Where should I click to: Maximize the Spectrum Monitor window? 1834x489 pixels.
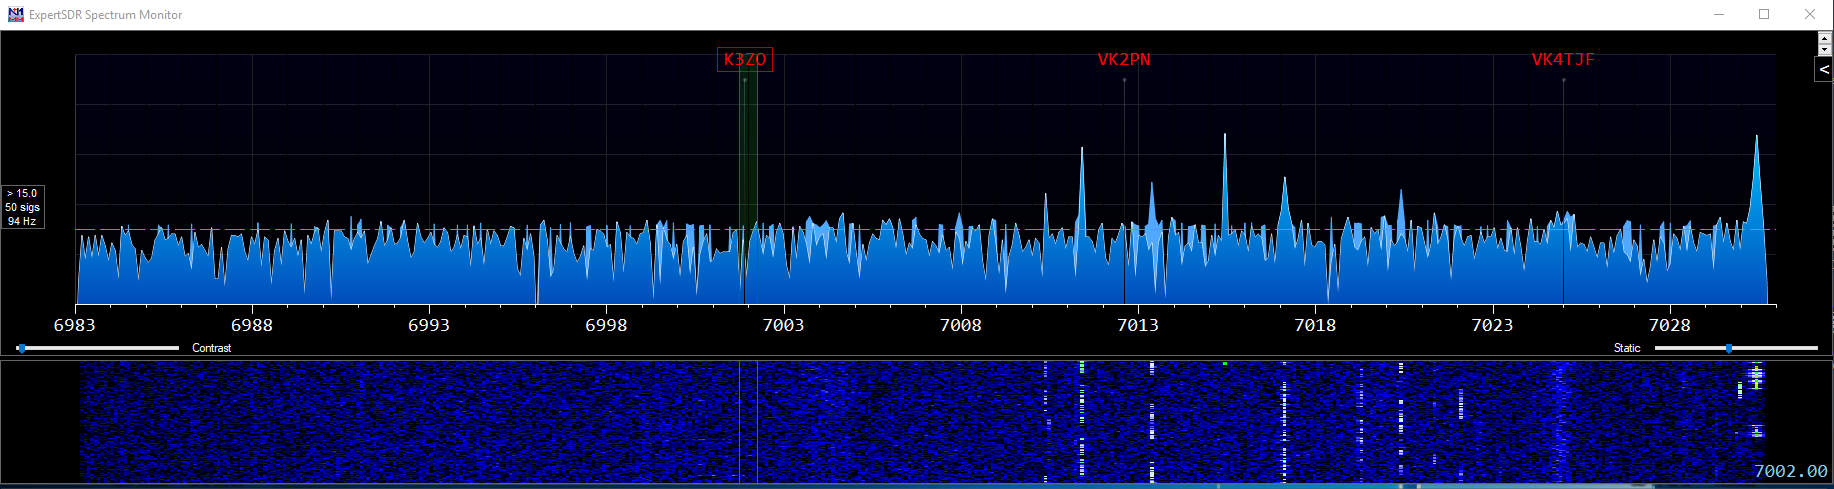[1764, 14]
